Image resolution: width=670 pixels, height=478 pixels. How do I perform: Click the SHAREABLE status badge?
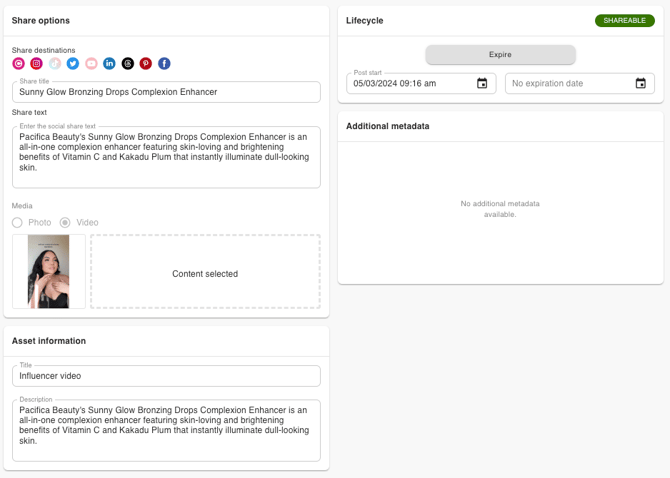click(x=624, y=20)
